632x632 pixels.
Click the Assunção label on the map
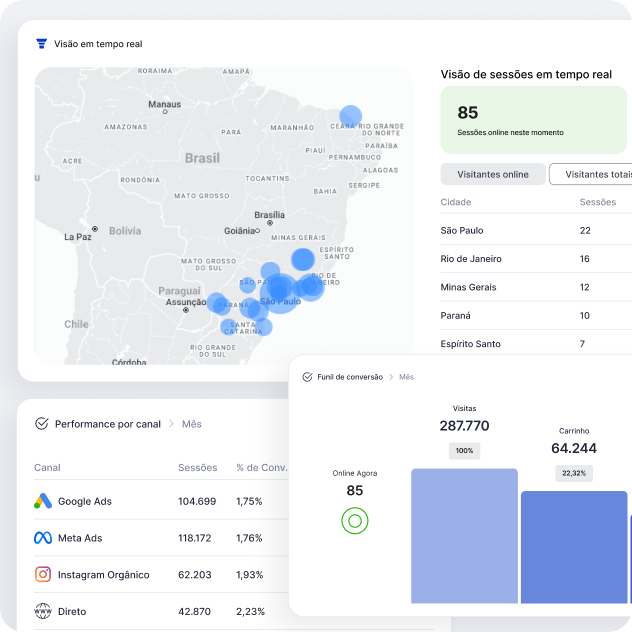click(x=186, y=302)
